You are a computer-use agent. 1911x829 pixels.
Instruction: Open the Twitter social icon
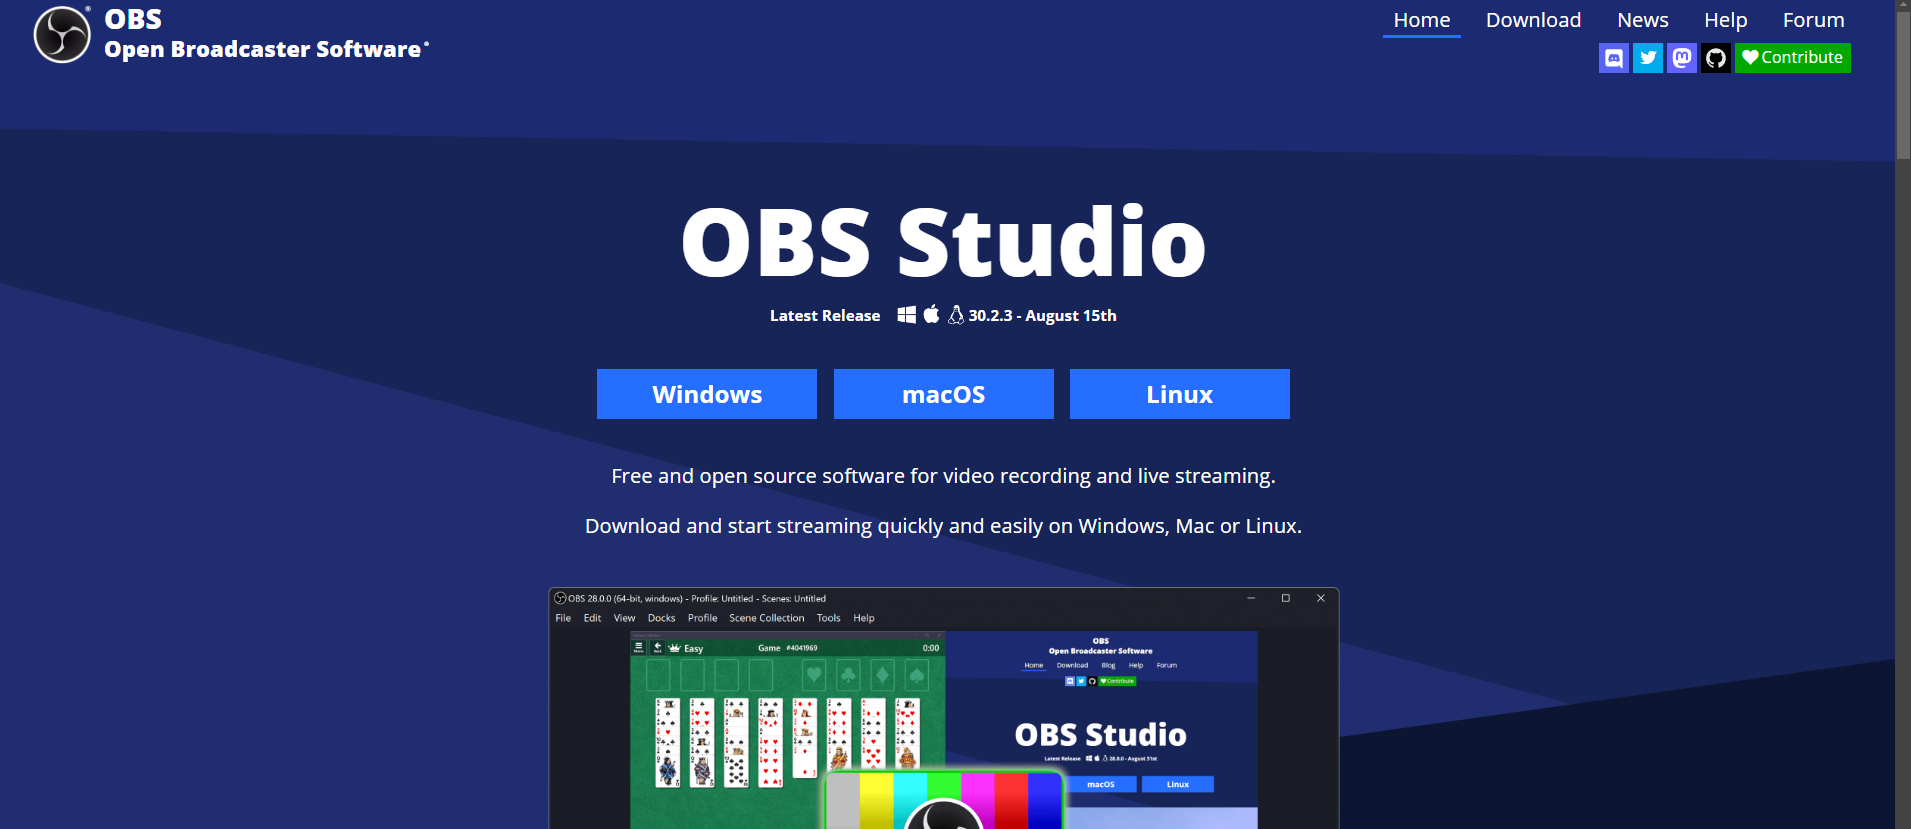pyautogui.click(x=1648, y=58)
